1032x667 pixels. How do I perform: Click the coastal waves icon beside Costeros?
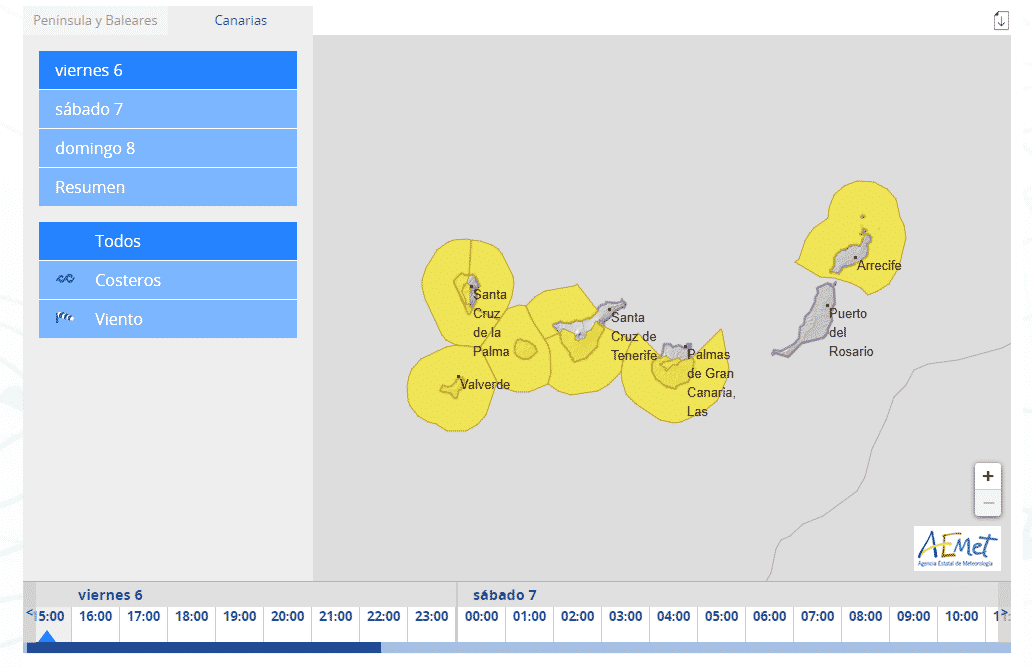coord(65,280)
